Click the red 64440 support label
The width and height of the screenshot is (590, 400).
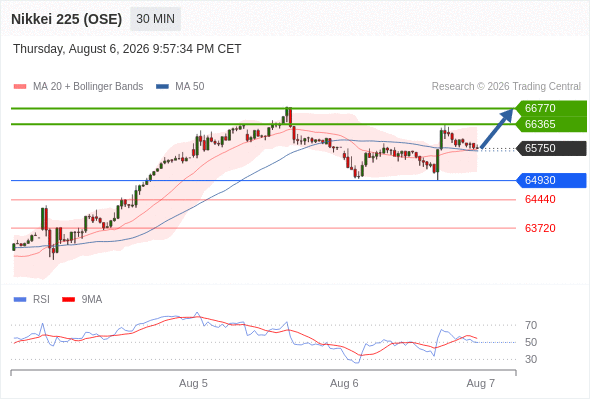coord(540,199)
